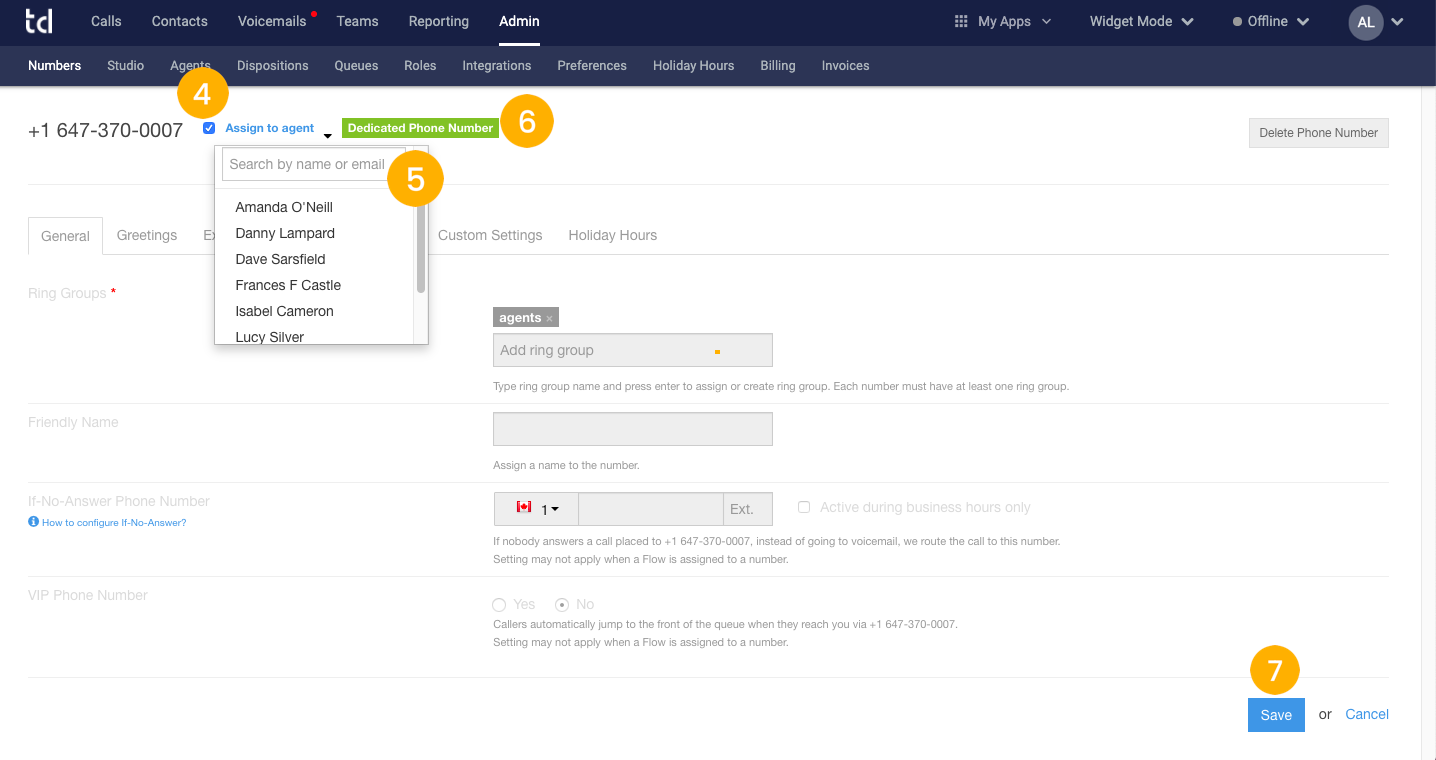The image size is (1436, 760).
Task: Click the agent list dropdown arrow
Action: [x=327, y=136]
